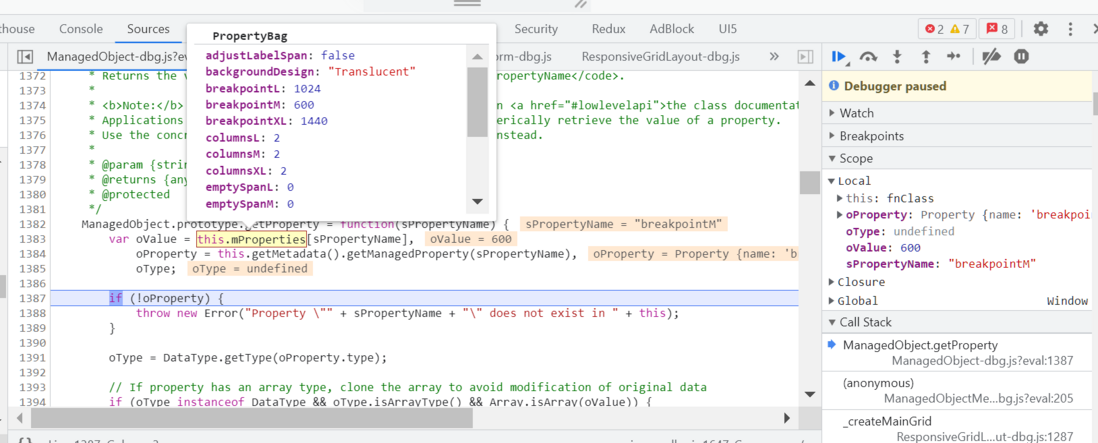Click the Window value of the Global scope
Image resolution: width=1098 pixels, height=443 pixels.
click(1067, 301)
